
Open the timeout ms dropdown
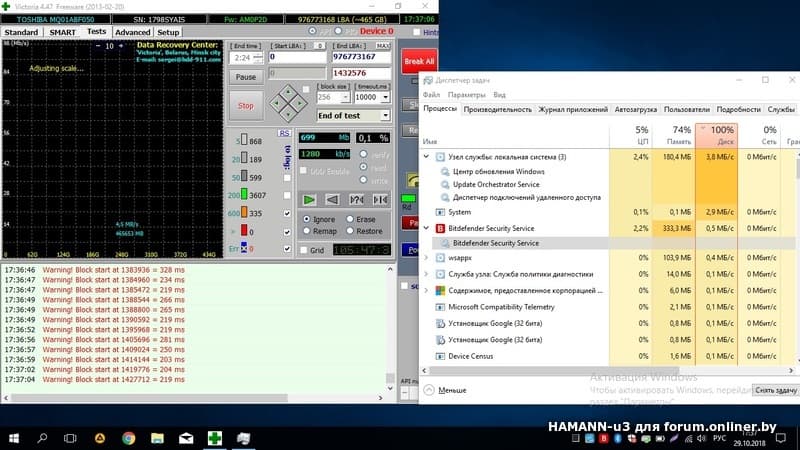(371, 98)
